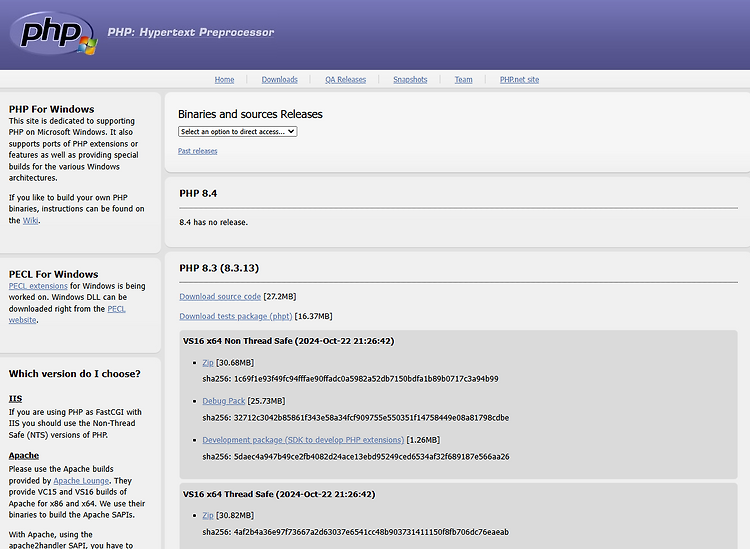The image size is (750, 549).
Task: Click the PHP logo in header
Action: [54, 33]
